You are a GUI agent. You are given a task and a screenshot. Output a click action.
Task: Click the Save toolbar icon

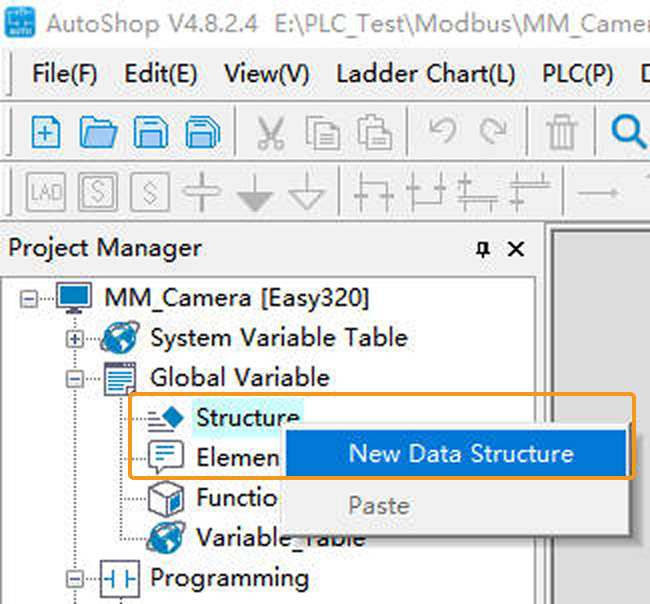pyautogui.click(x=151, y=131)
